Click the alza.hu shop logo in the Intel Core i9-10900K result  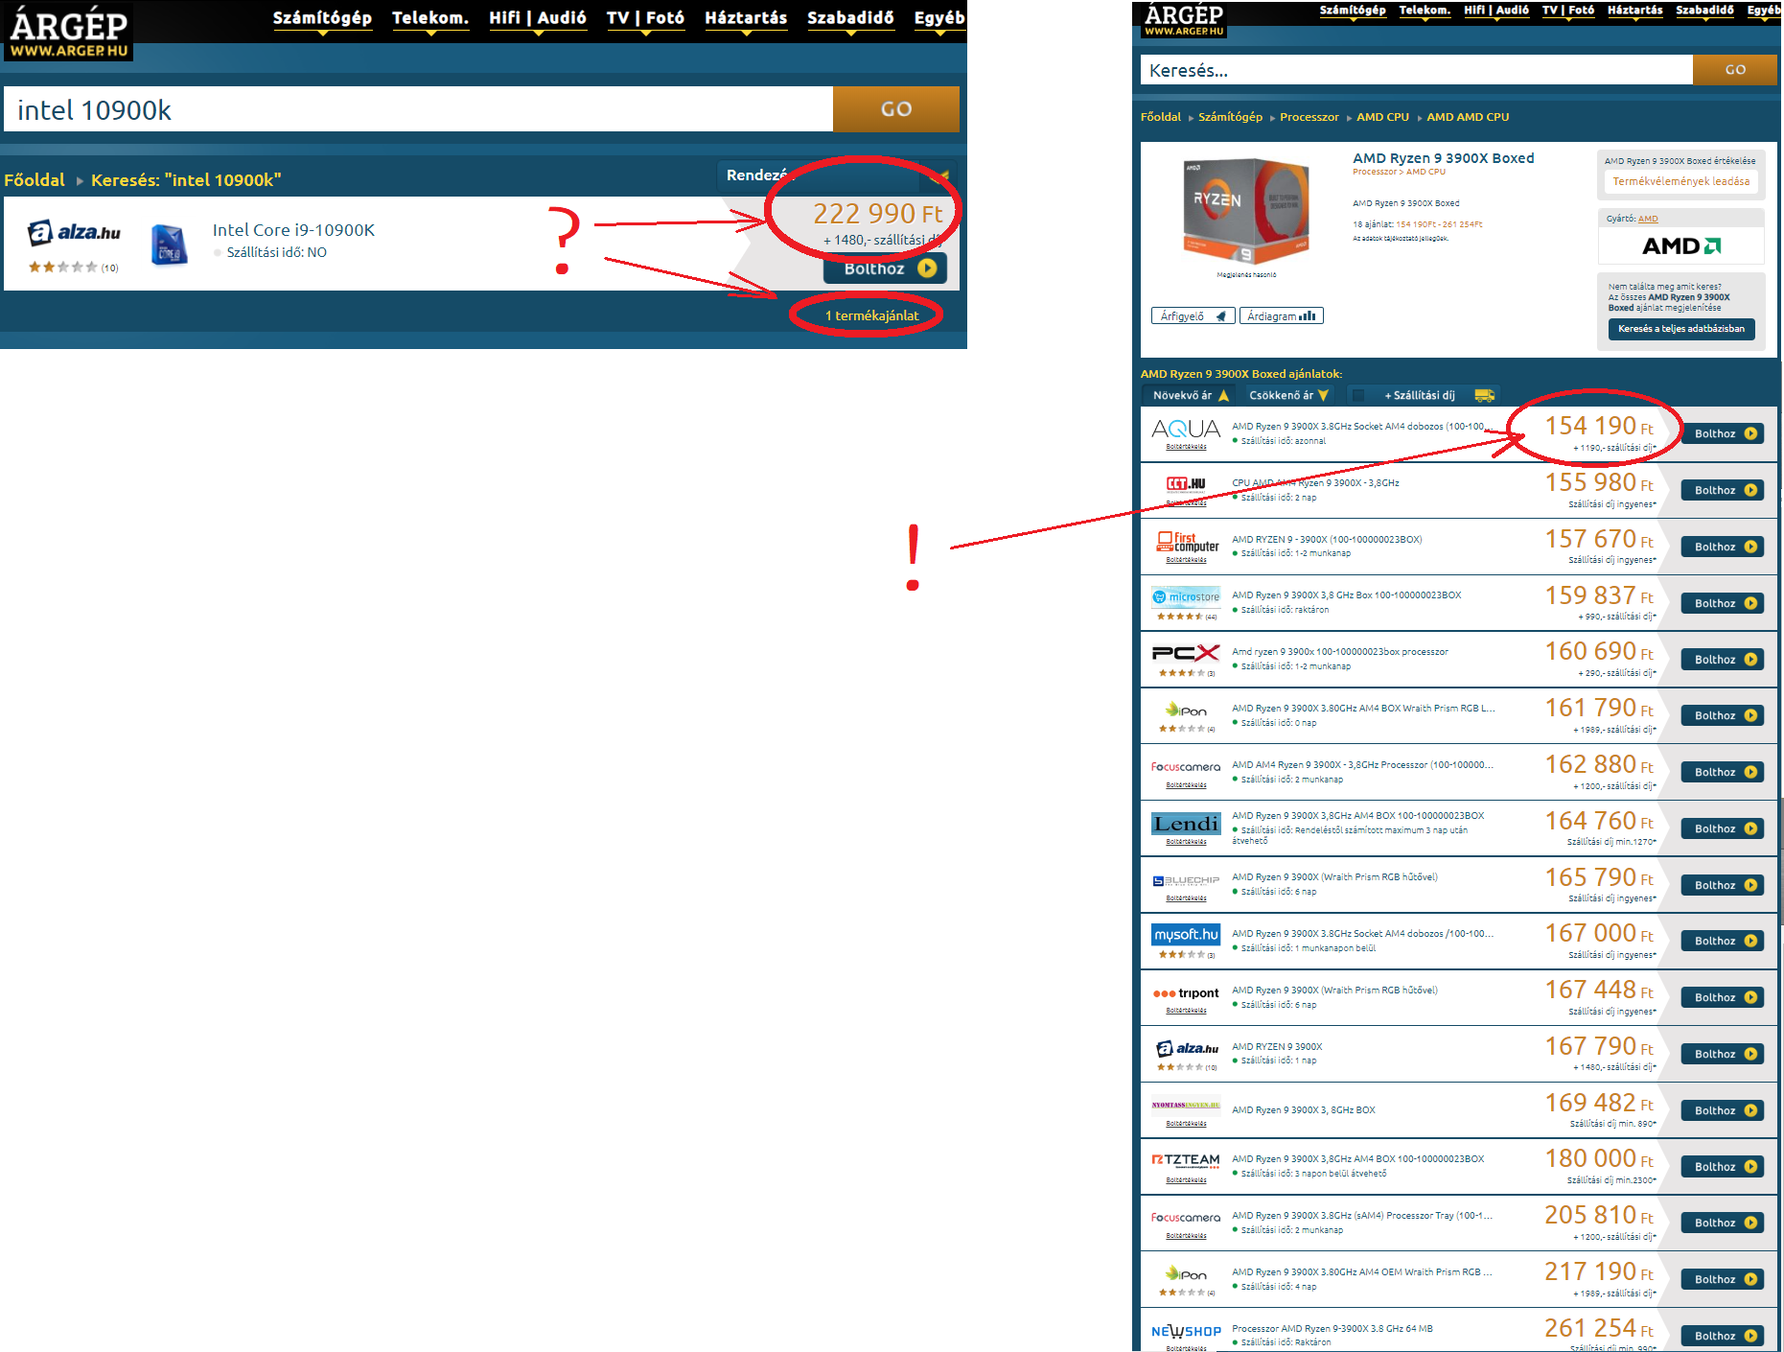[x=74, y=233]
